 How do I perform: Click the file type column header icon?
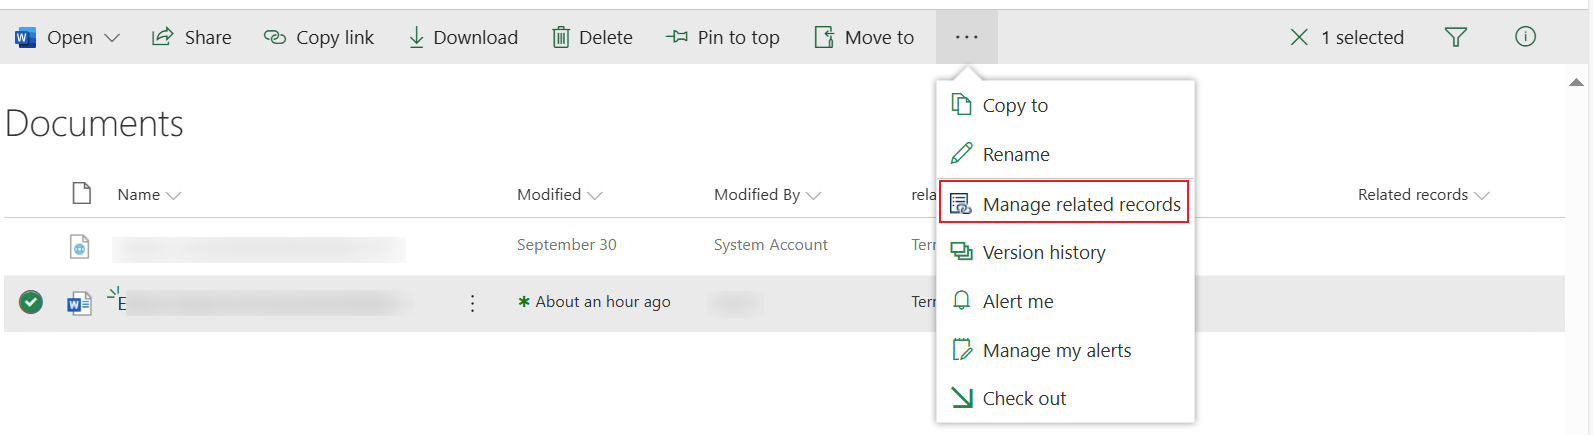click(82, 193)
